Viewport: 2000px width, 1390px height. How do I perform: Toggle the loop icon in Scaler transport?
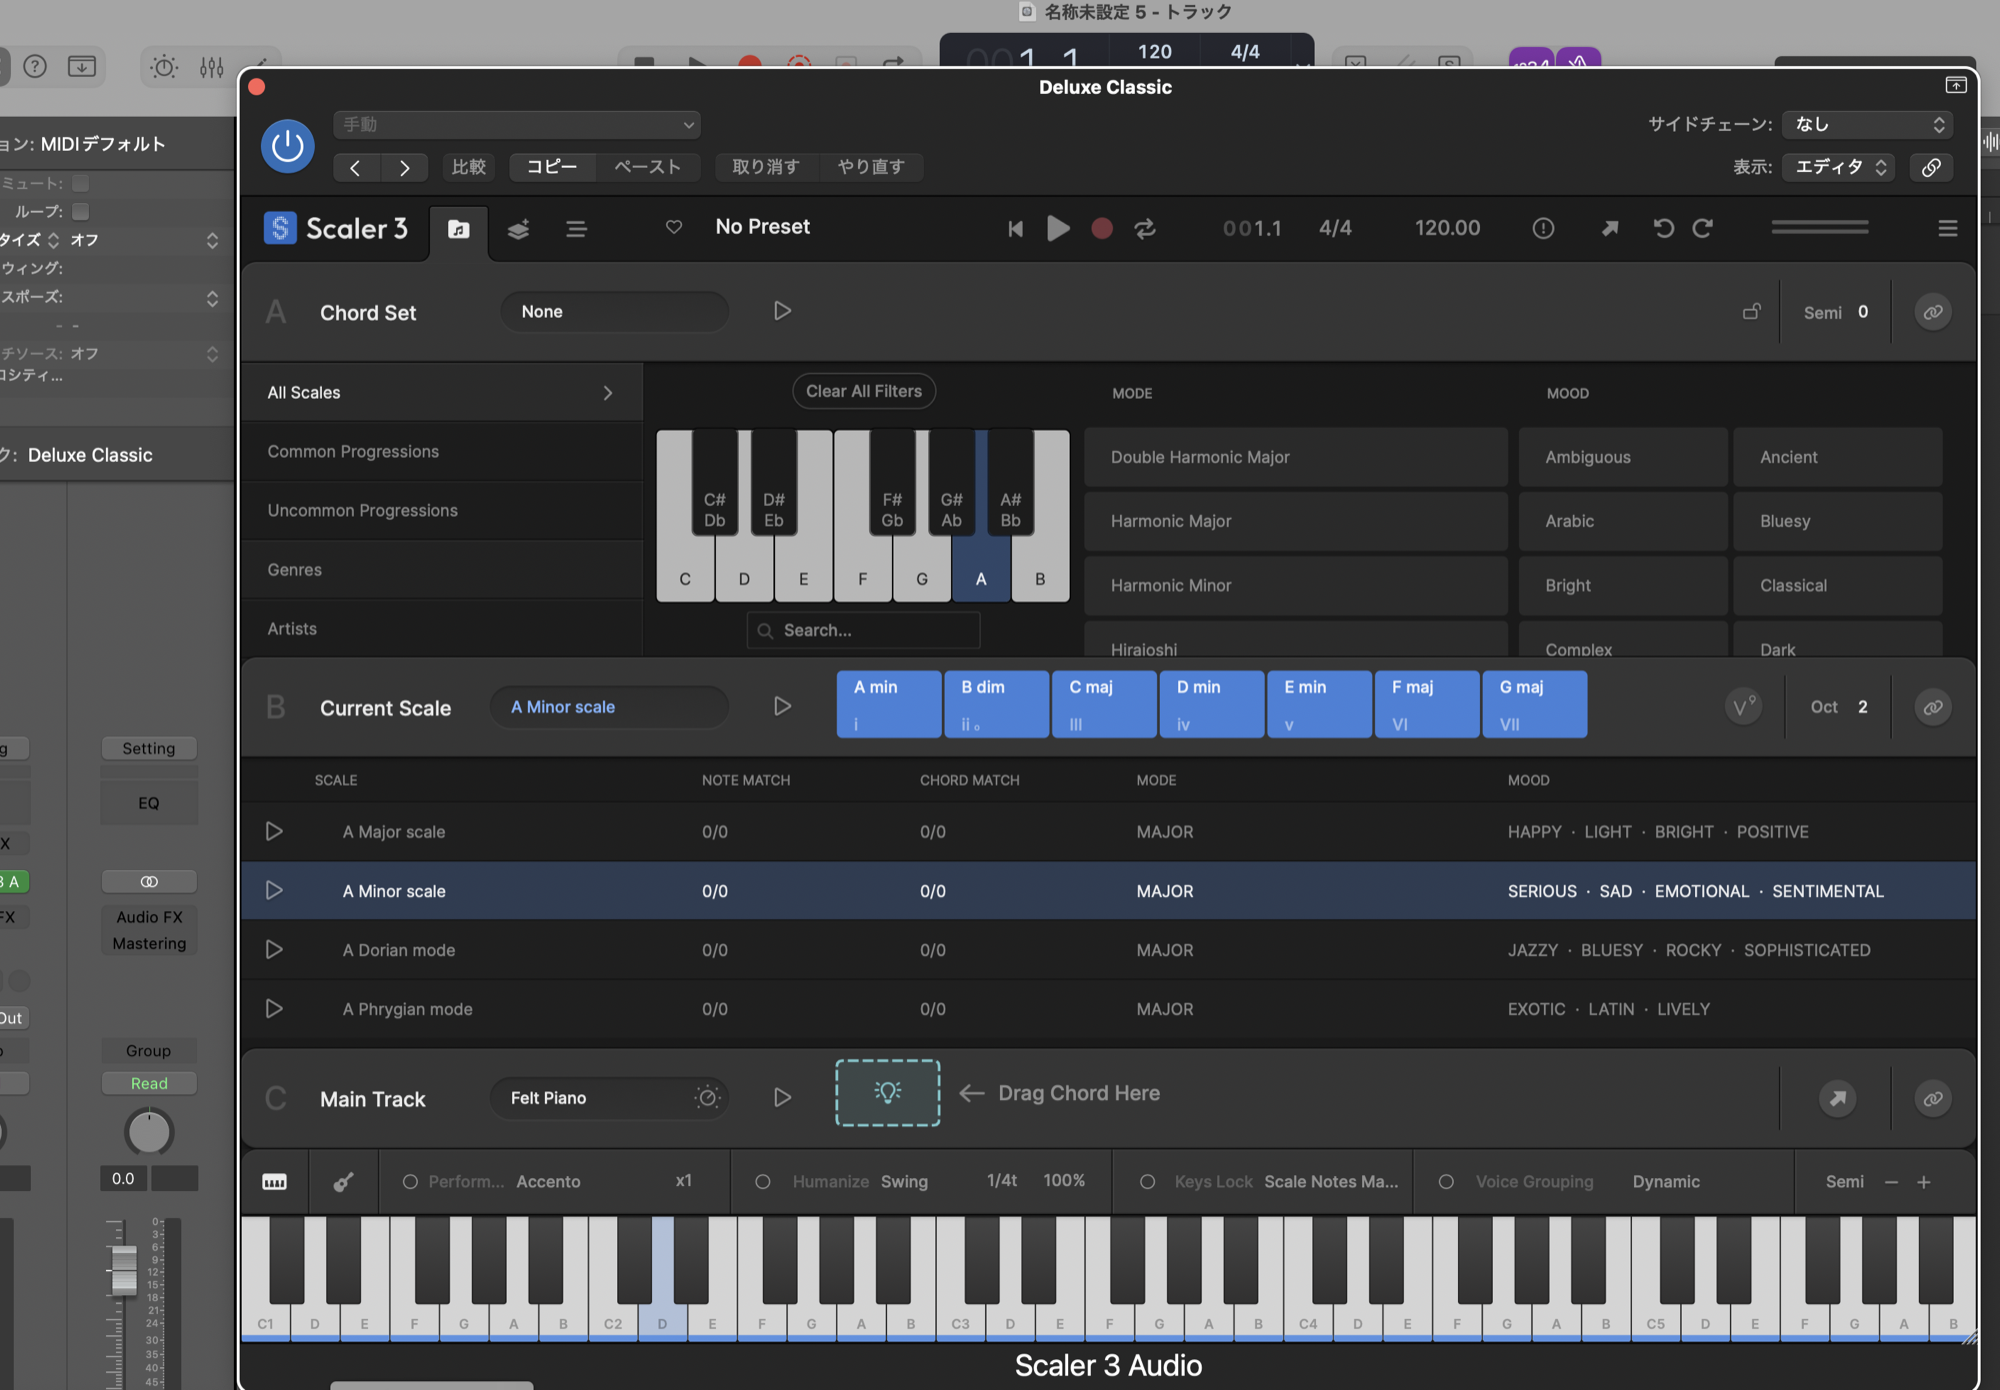coord(1145,229)
